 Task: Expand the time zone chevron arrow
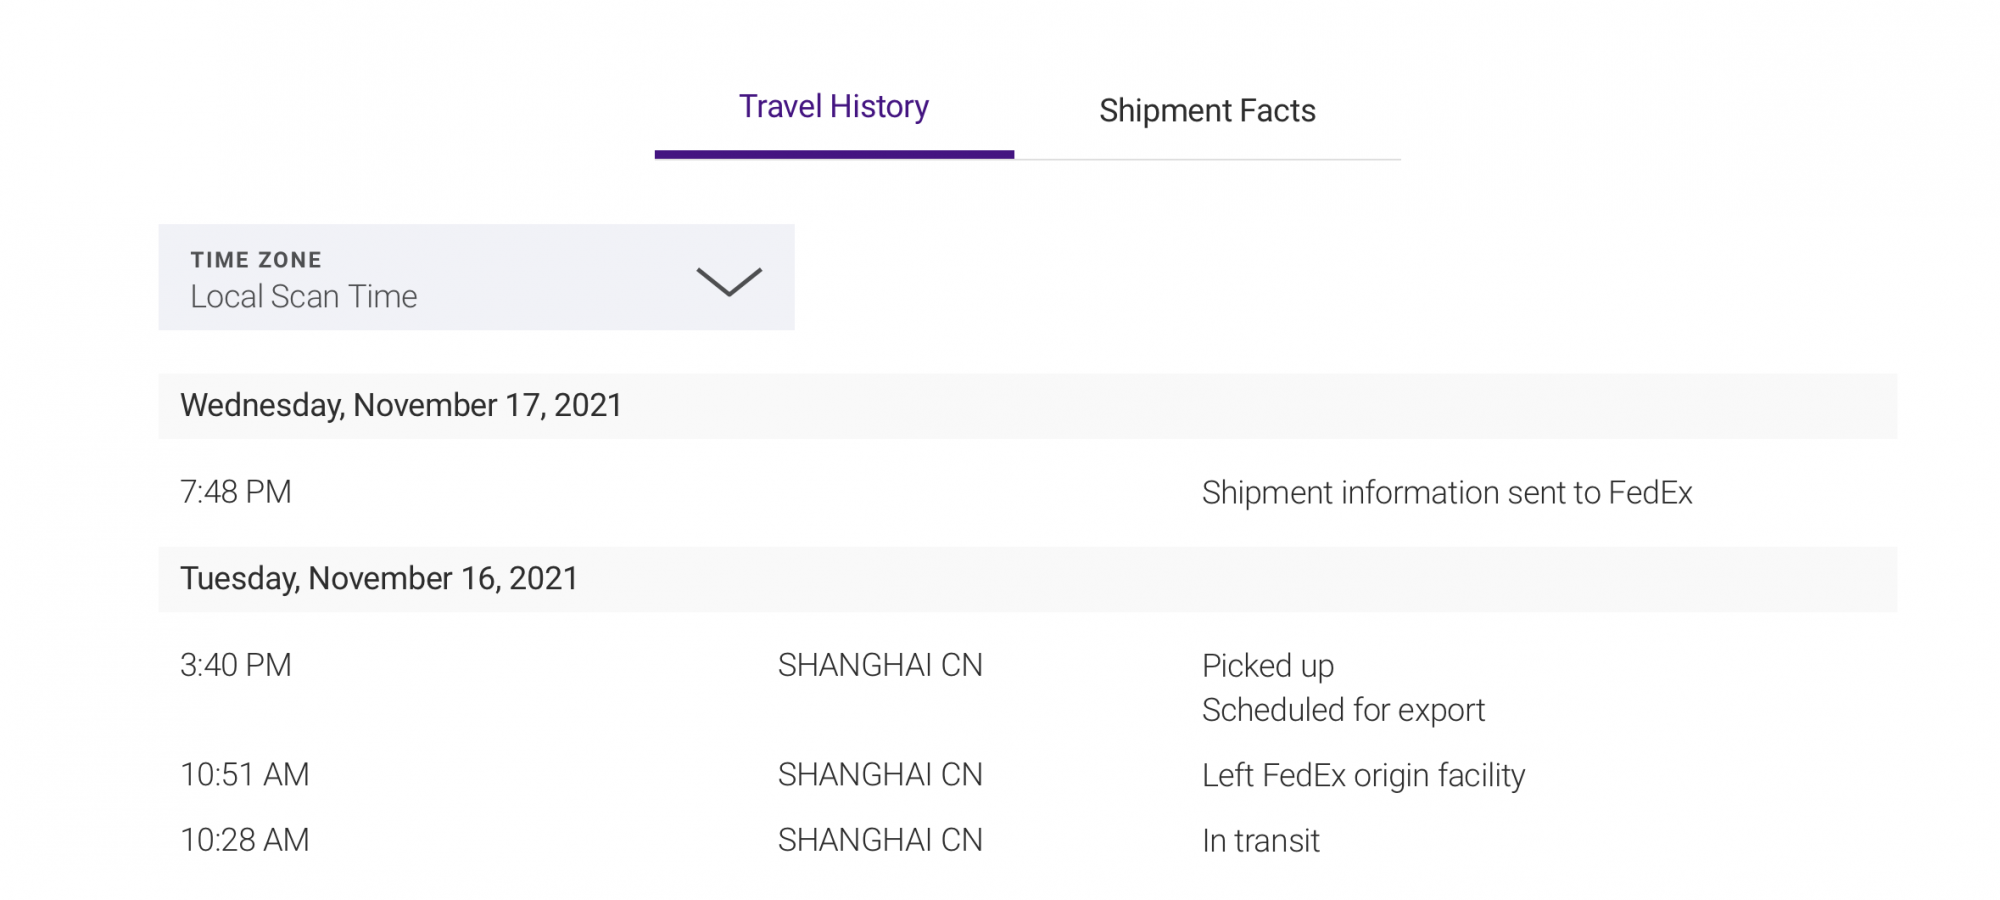click(728, 281)
